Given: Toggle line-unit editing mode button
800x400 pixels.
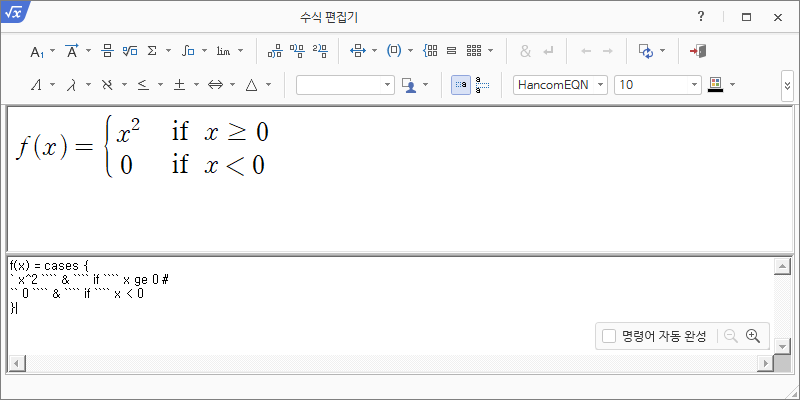Looking at the screenshot, I should click(x=482, y=85).
